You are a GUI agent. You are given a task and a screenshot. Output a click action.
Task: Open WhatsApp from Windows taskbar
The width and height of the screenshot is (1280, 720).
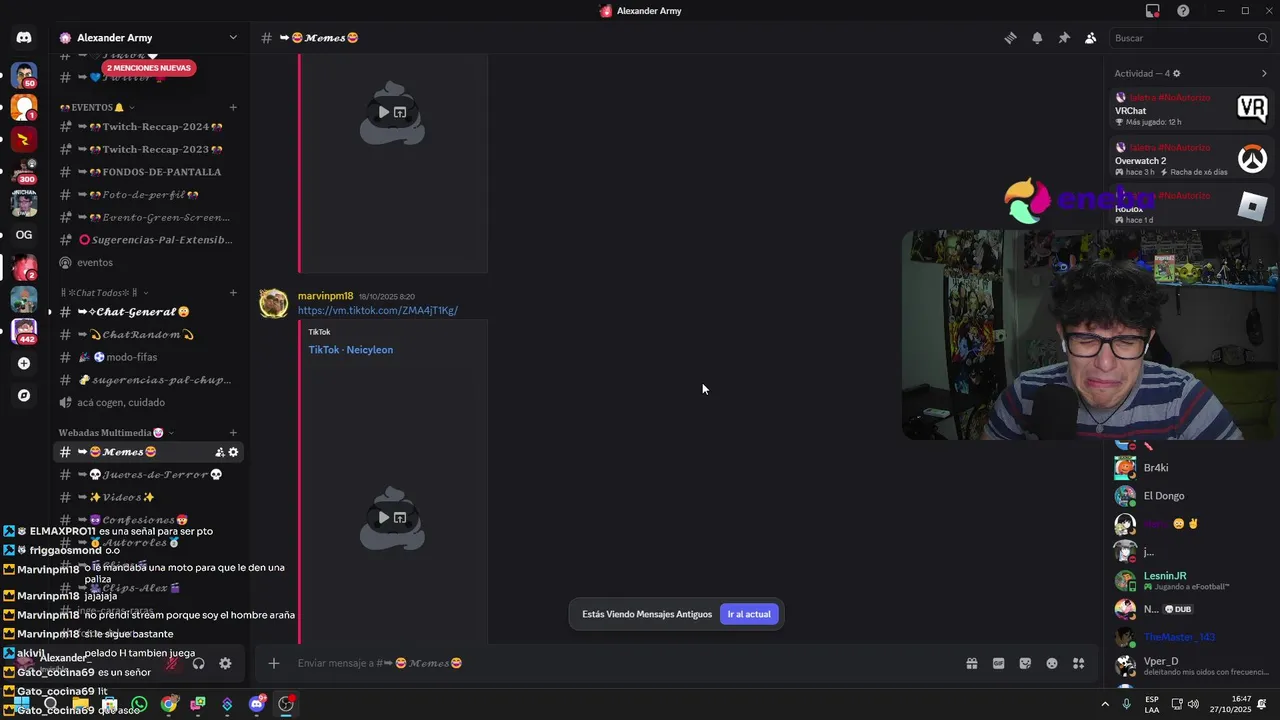coord(139,704)
